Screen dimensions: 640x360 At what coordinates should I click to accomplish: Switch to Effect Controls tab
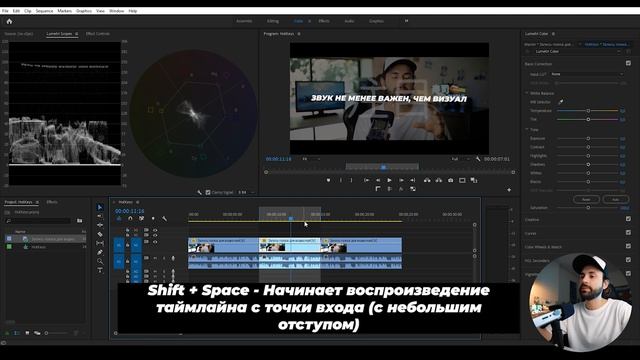[x=98, y=34]
